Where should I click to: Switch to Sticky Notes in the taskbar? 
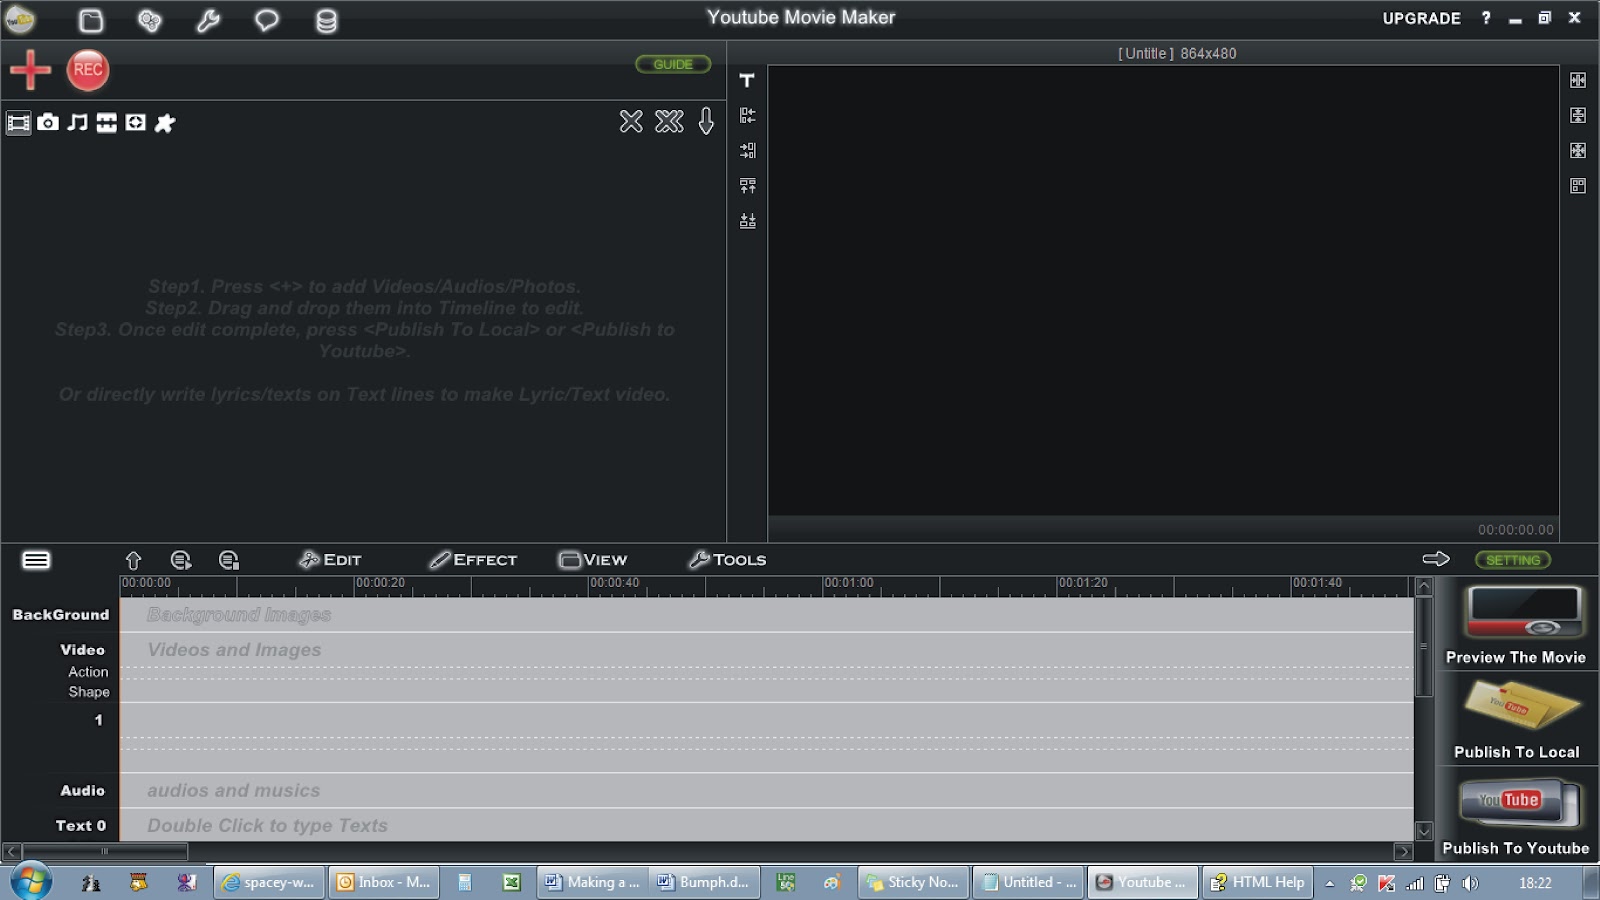913,882
